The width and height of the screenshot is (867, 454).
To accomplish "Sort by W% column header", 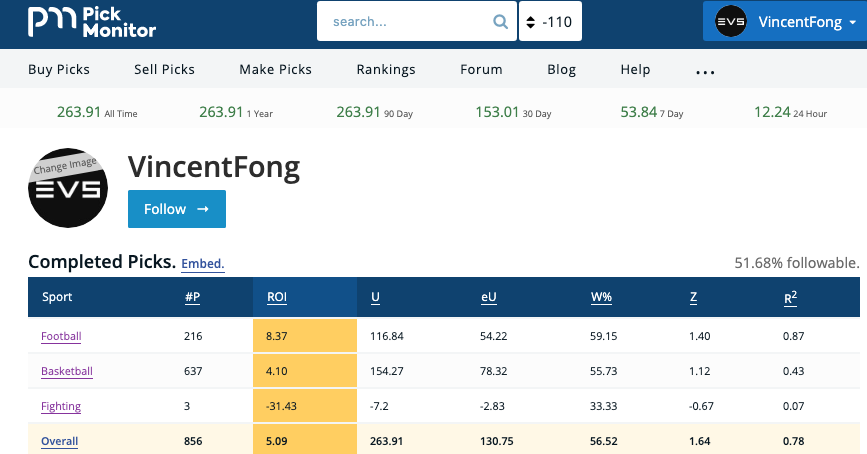I will pyautogui.click(x=601, y=297).
